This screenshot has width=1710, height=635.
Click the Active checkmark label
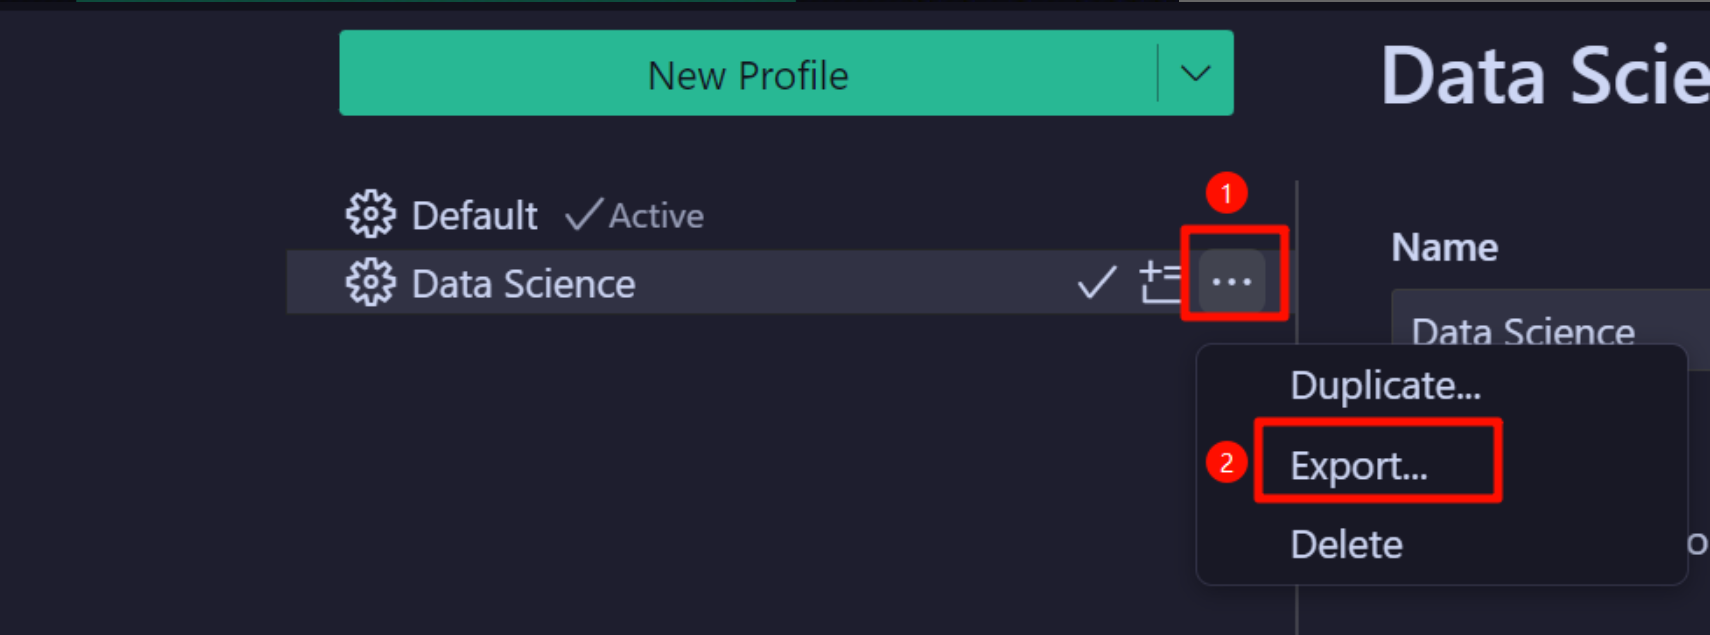click(x=635, y=216)
